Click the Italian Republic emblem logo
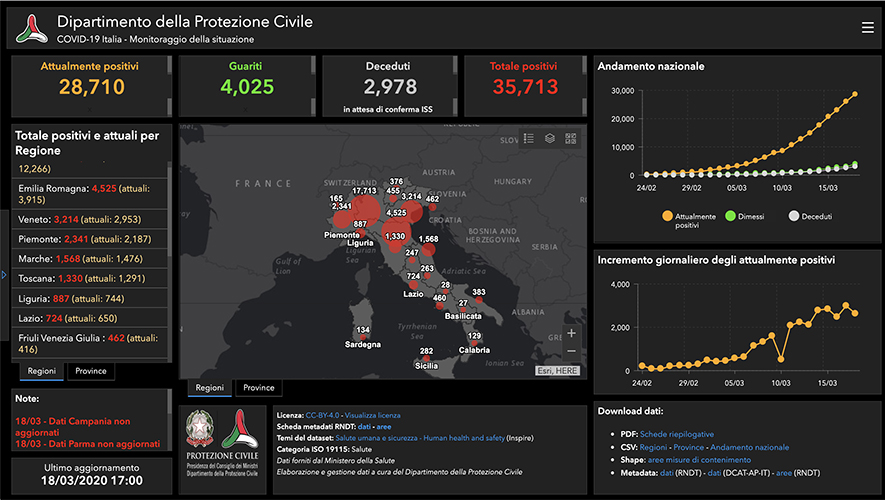Viewport: 885px width, 500px height. [x=200, y=429]
